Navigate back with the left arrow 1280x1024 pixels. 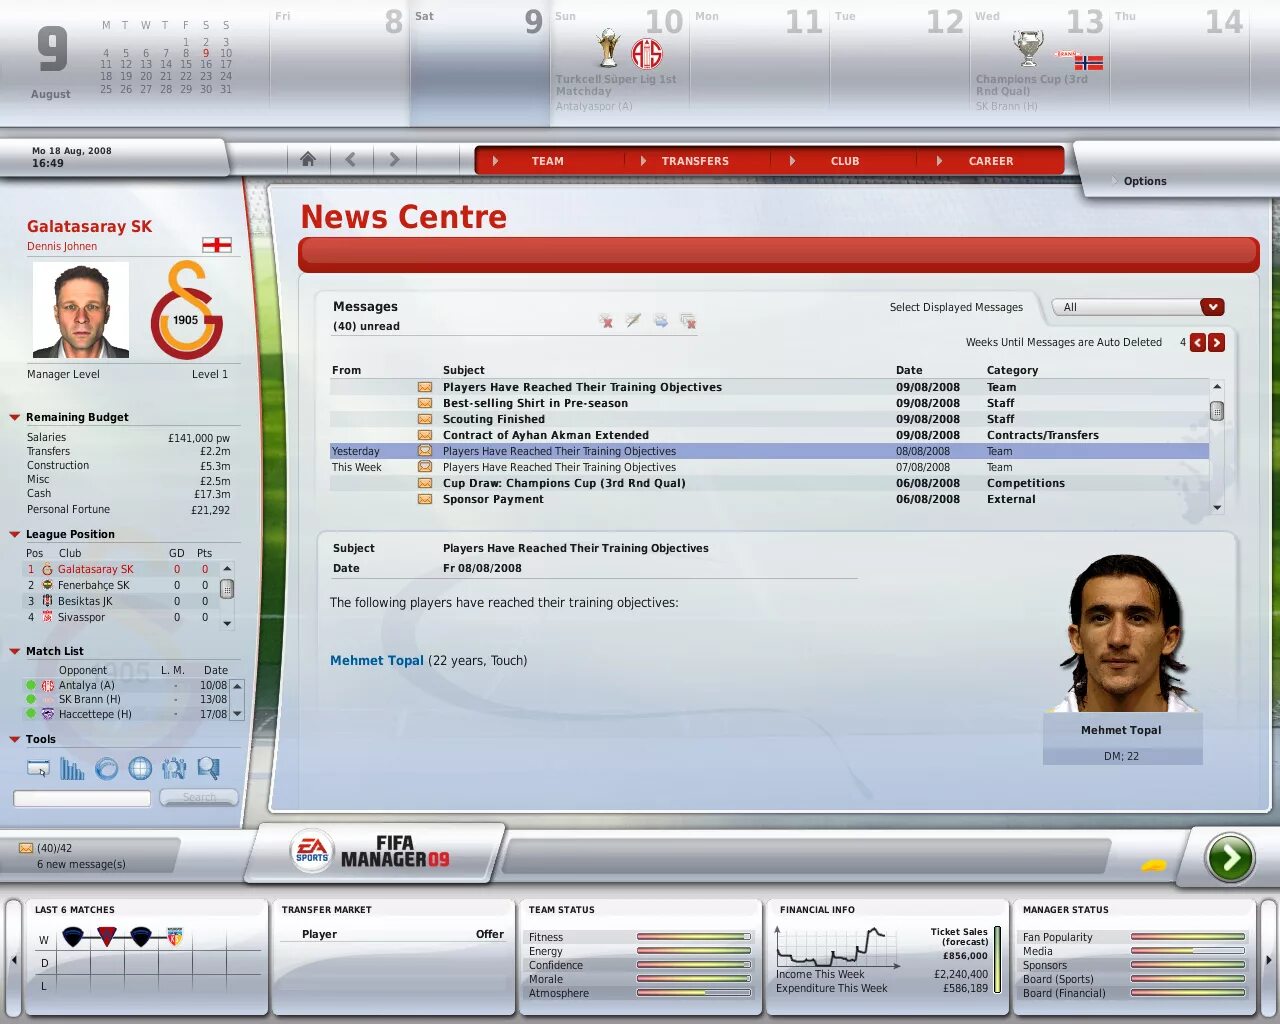point(350,159)
